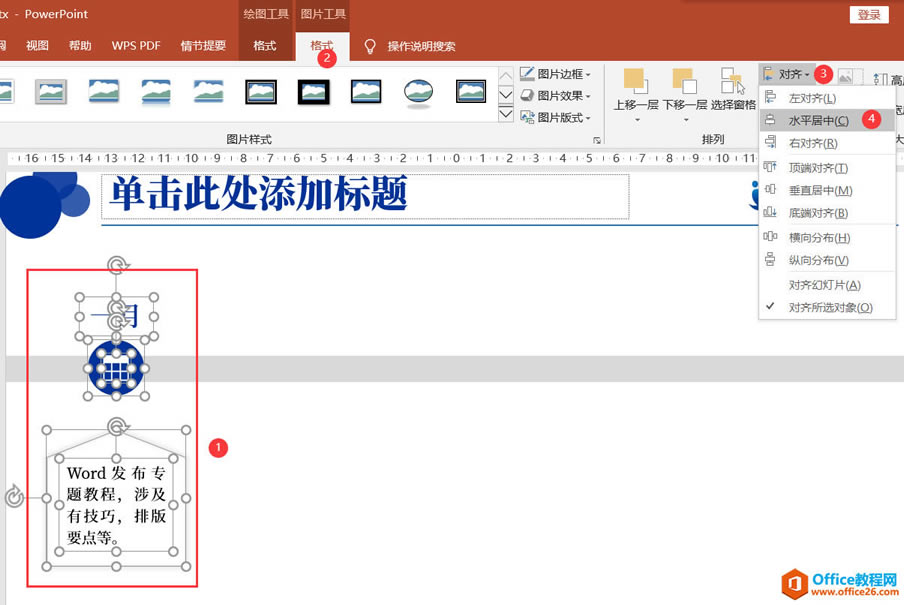Click the black-framed picture style swatch
Screen dimensions: 904x605
click(x=313, y=90)
